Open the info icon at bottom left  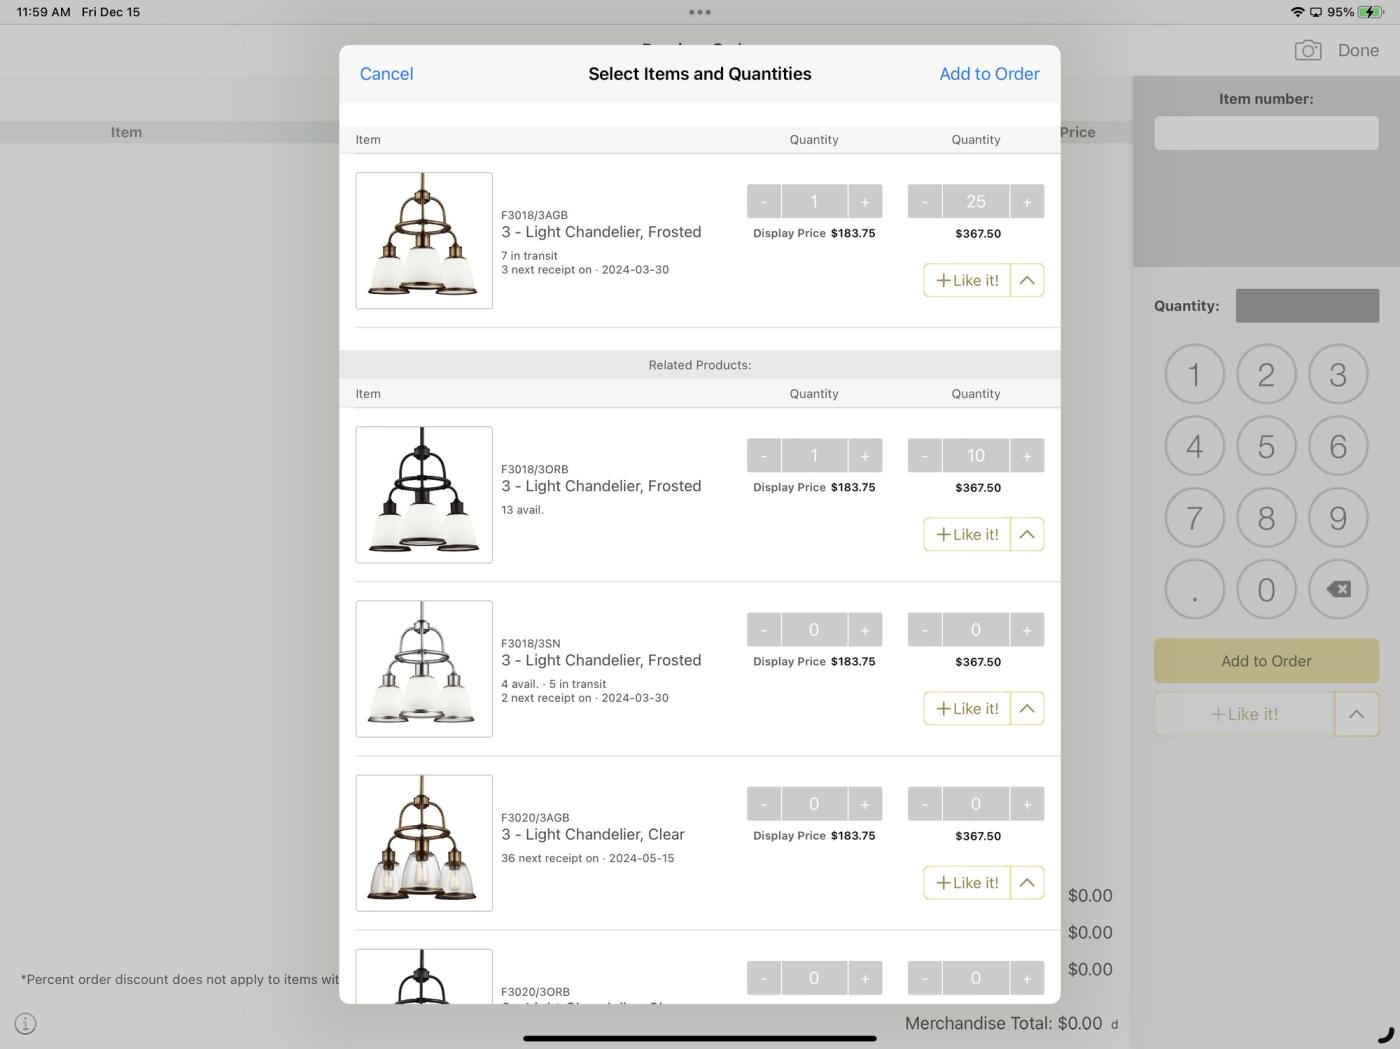(26, 1023)
